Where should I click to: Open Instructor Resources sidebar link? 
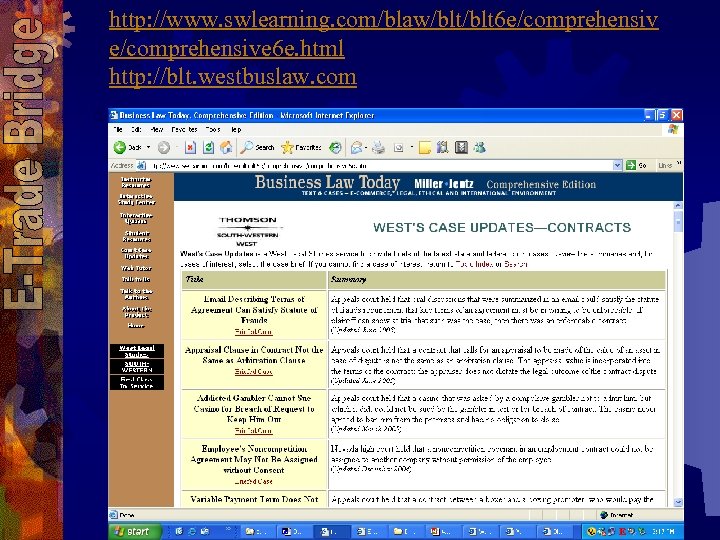tap(135, 182)
